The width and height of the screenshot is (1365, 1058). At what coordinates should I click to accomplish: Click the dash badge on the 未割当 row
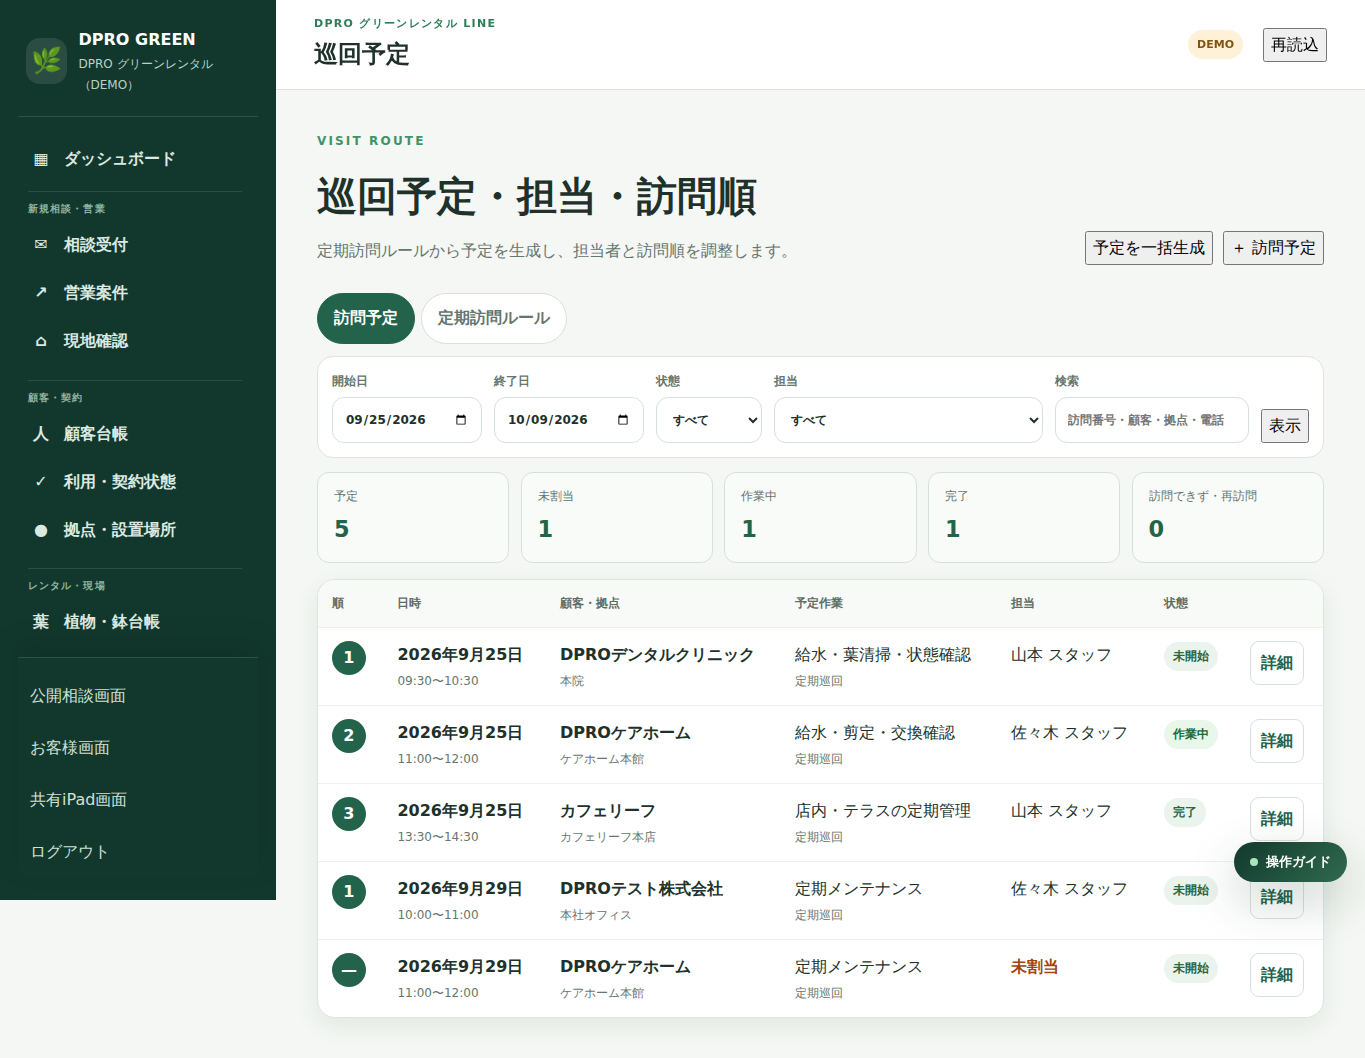349,969
